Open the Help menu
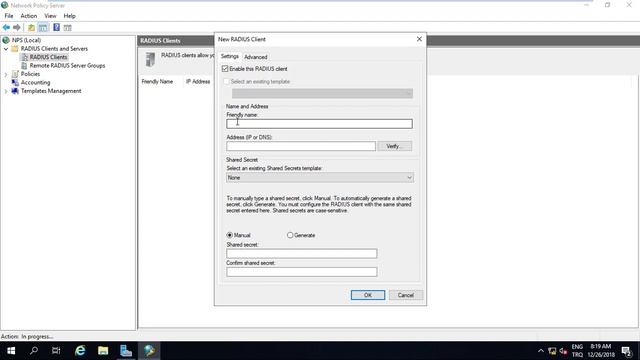 point(69,16)
